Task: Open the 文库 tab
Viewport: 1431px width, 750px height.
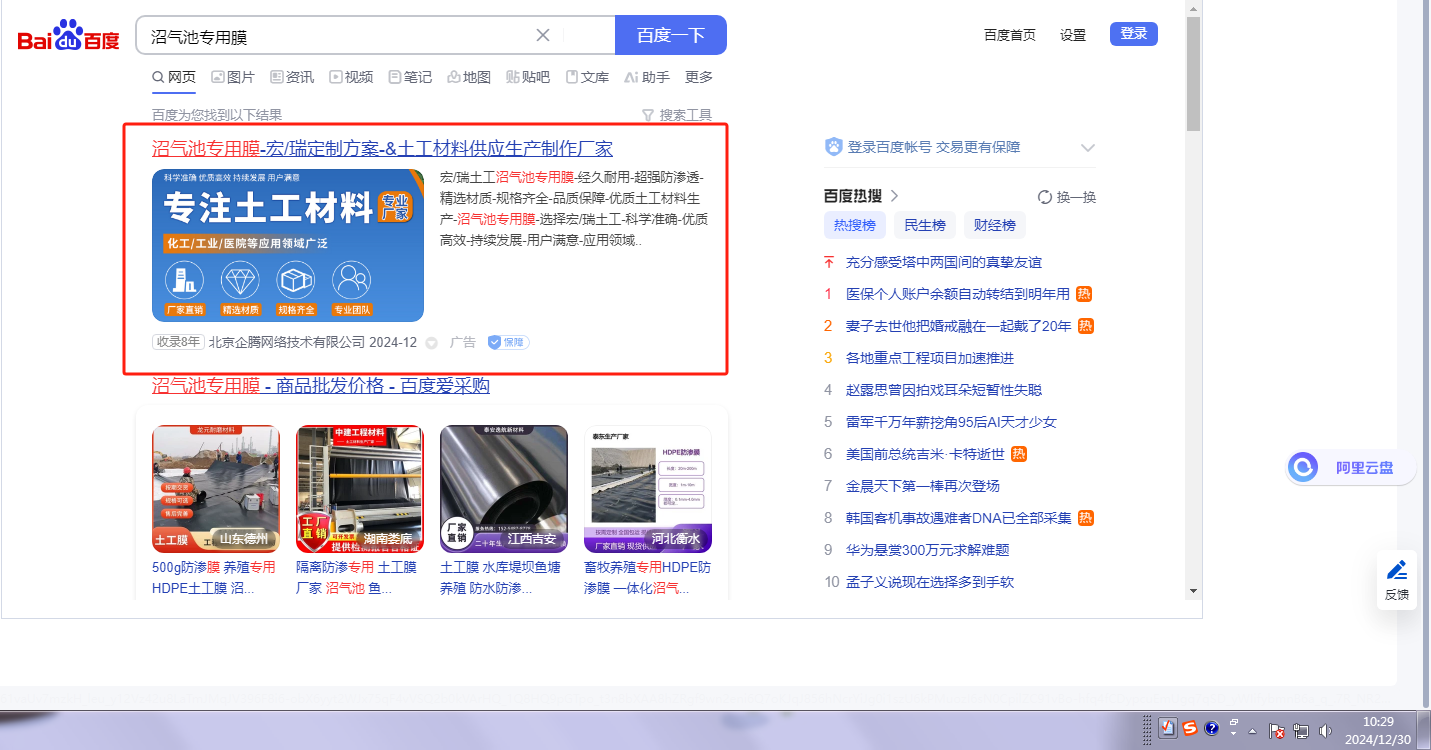Action: (x=587, y=77)
